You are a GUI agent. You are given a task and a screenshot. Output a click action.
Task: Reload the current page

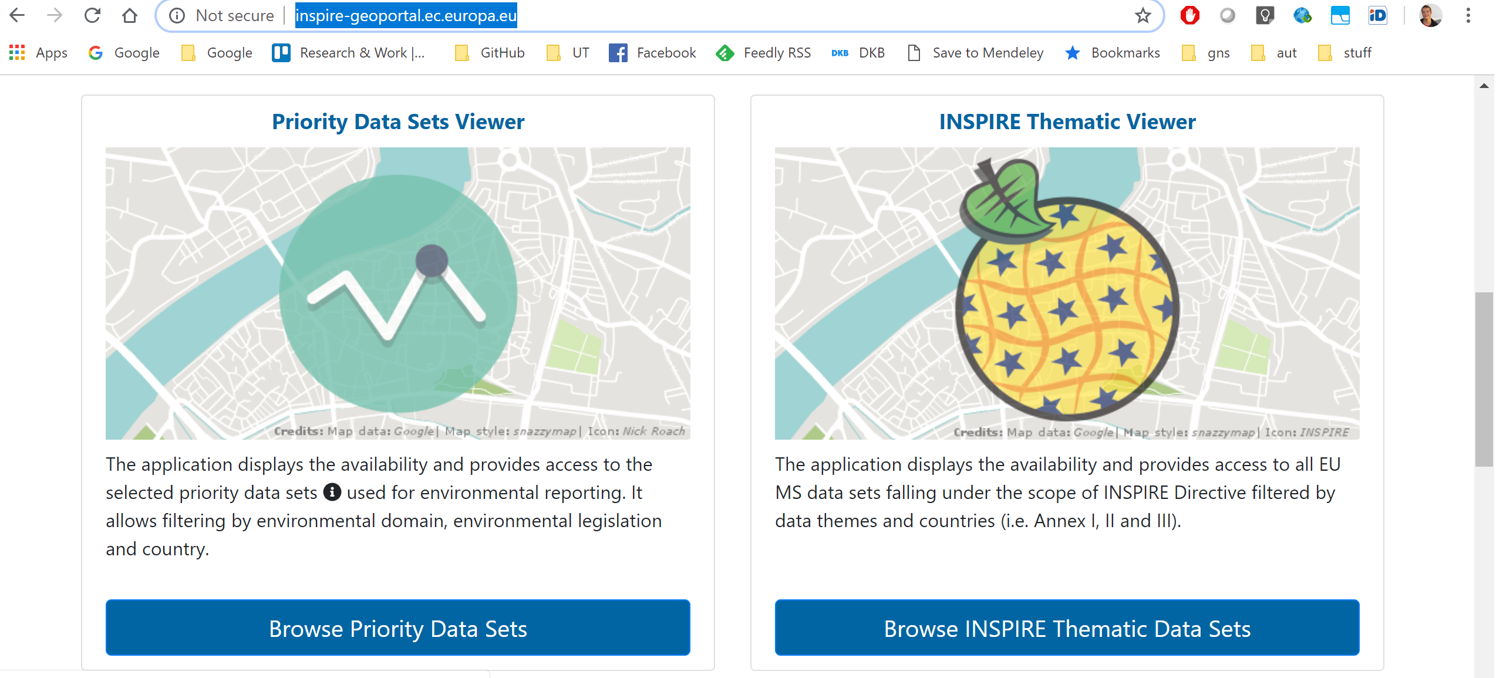click(x=92, y=16)
